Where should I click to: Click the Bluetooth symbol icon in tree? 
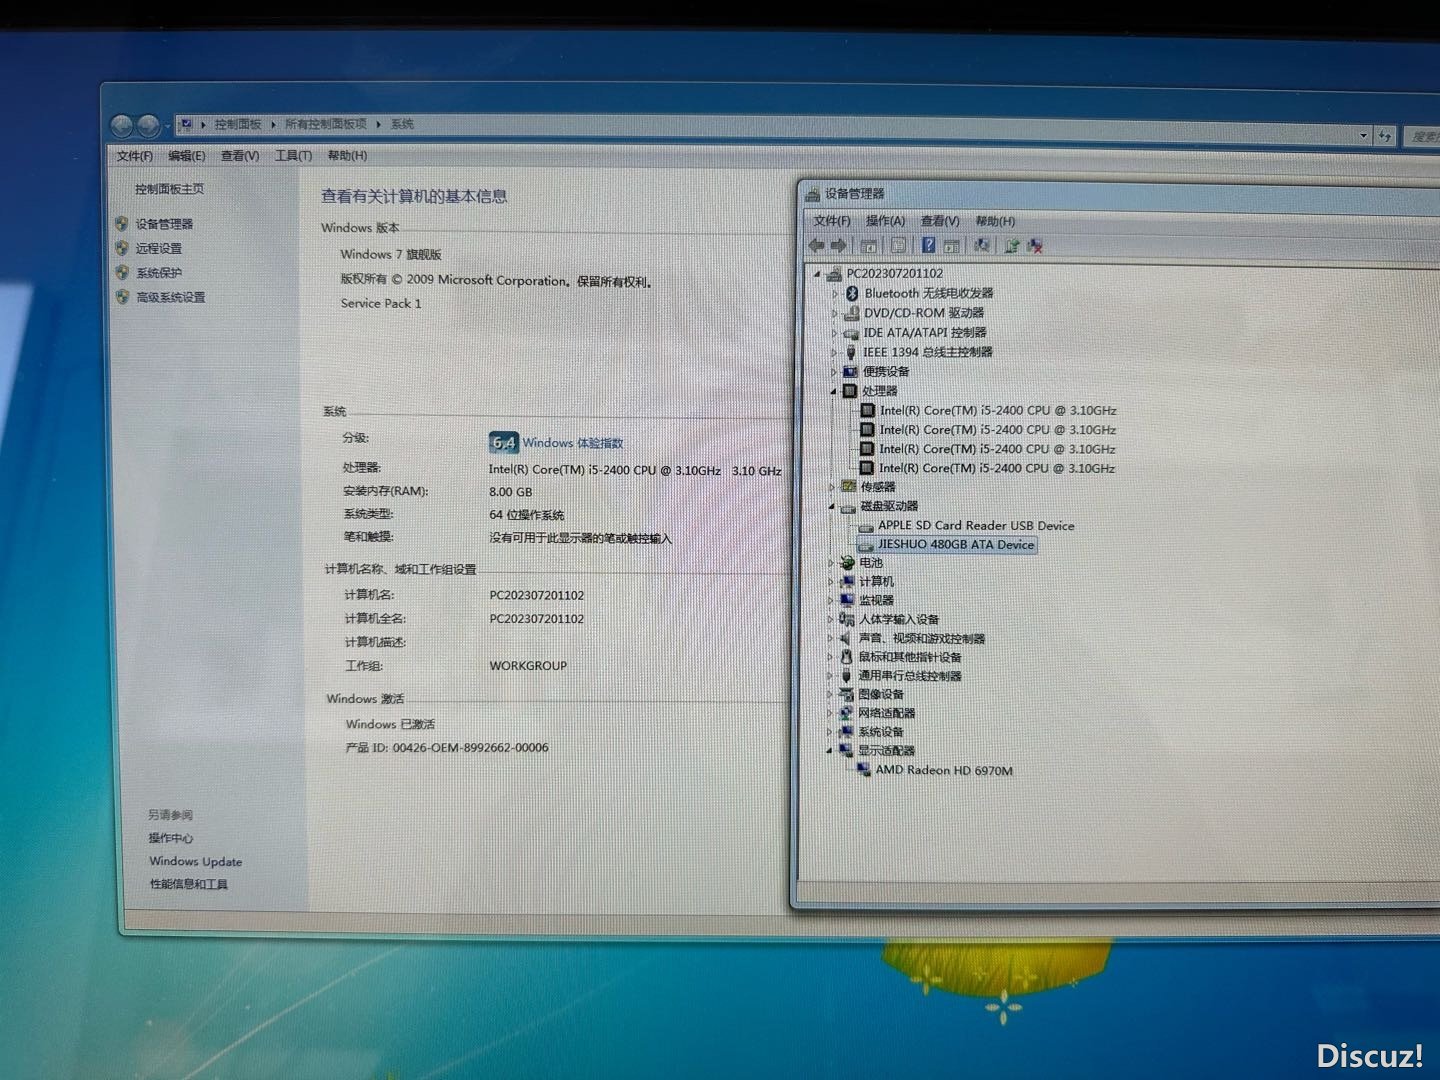click(x=853, y=293)
